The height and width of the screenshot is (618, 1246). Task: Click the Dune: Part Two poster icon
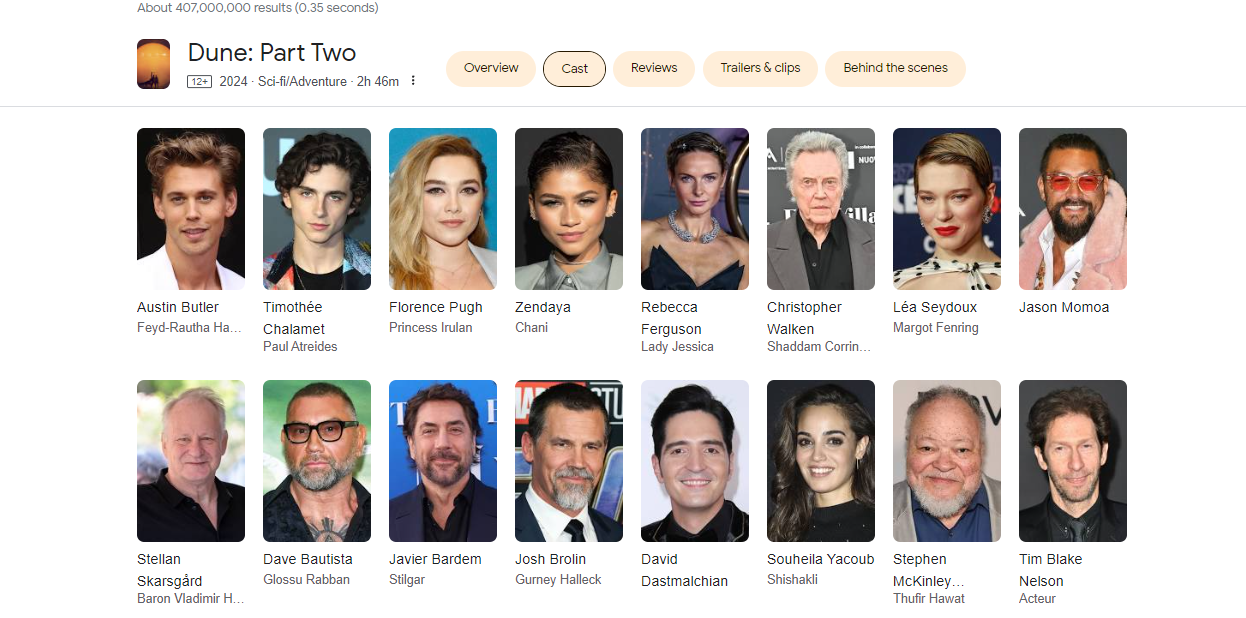[x=153, y=64]
